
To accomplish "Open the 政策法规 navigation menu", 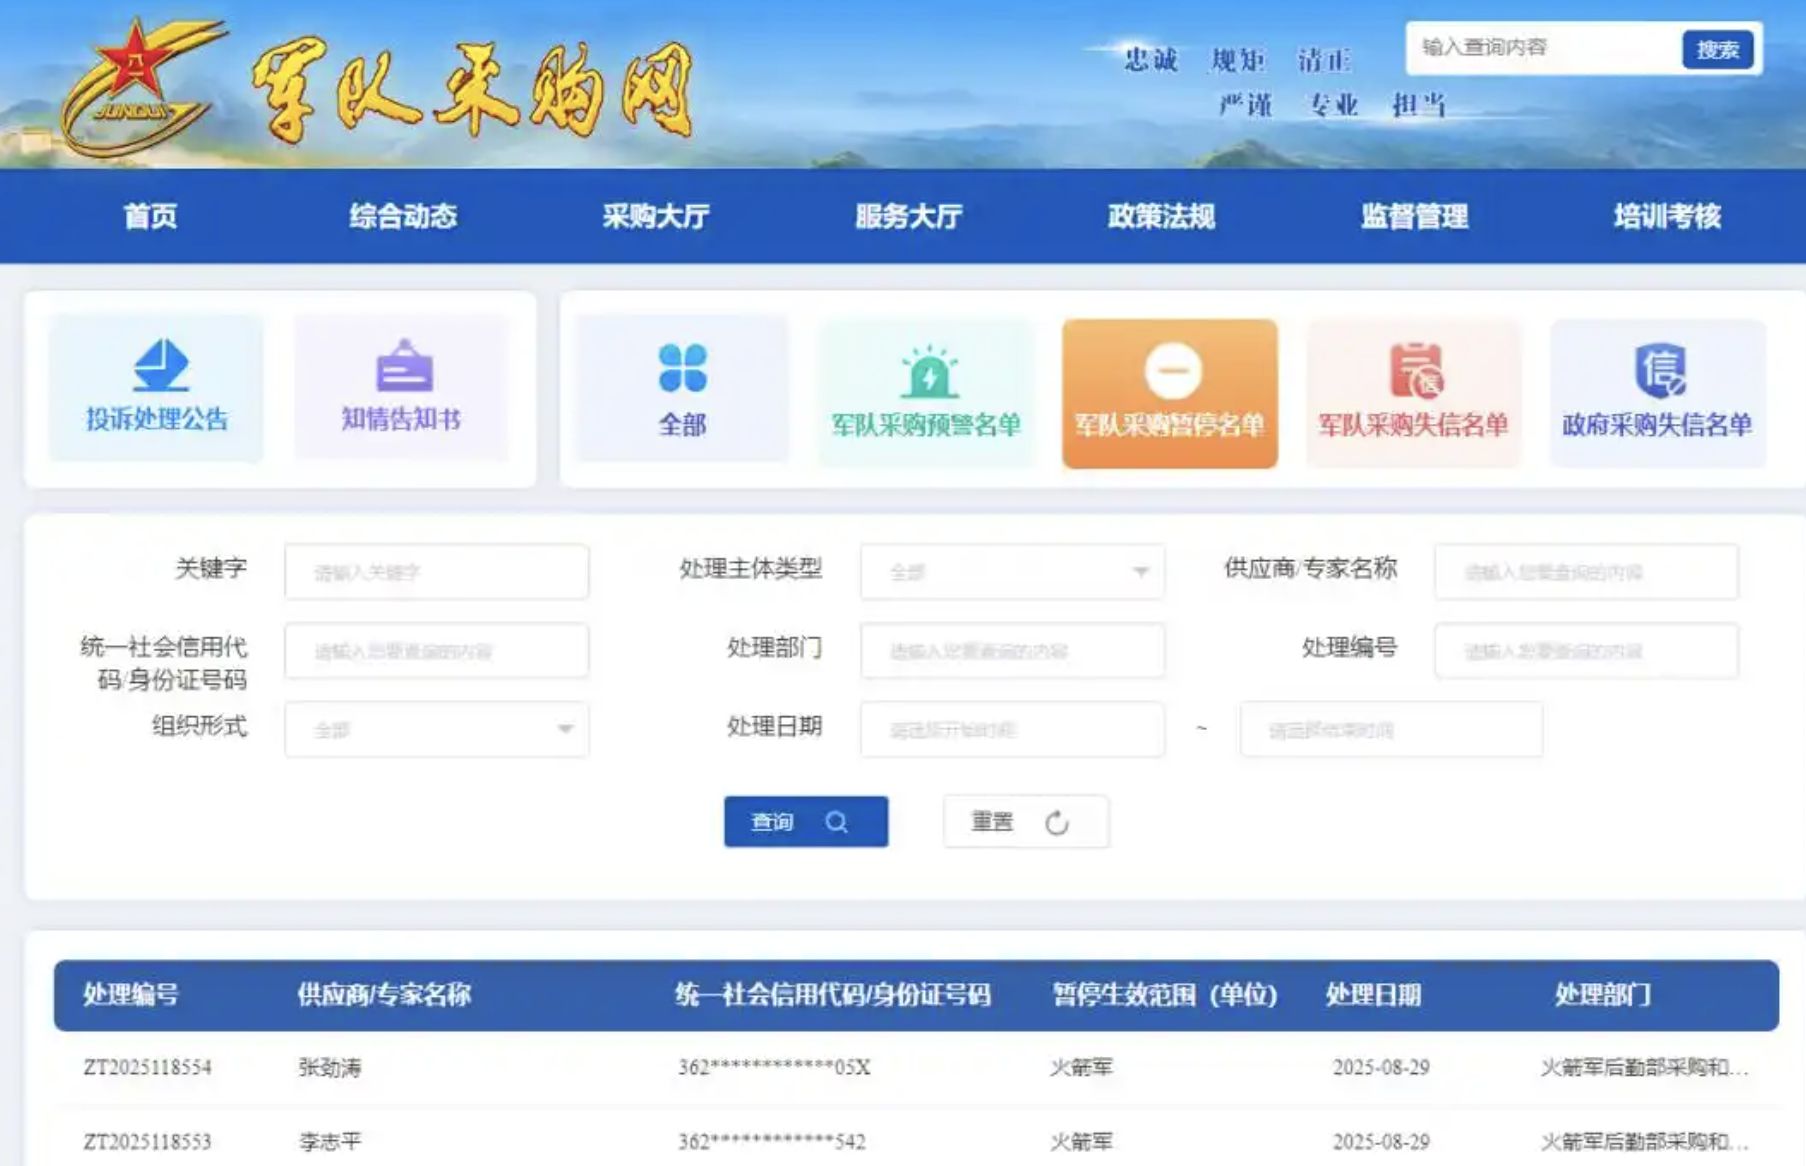I will tap(1161, 216).
